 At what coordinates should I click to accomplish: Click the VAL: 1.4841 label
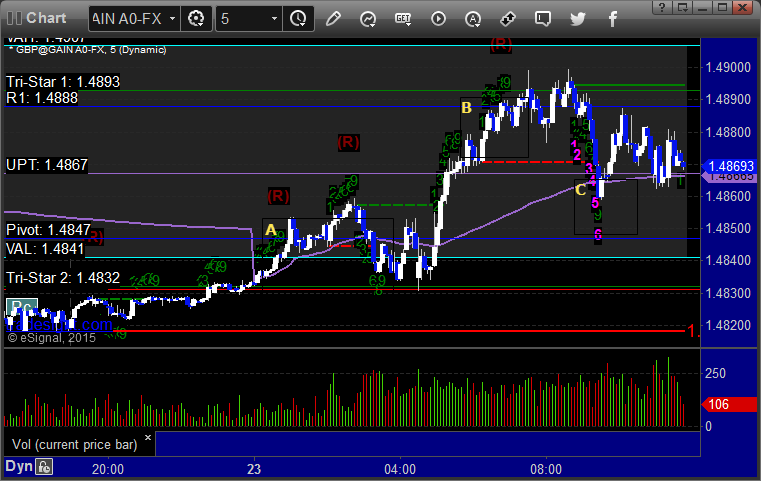coord(45,249)
